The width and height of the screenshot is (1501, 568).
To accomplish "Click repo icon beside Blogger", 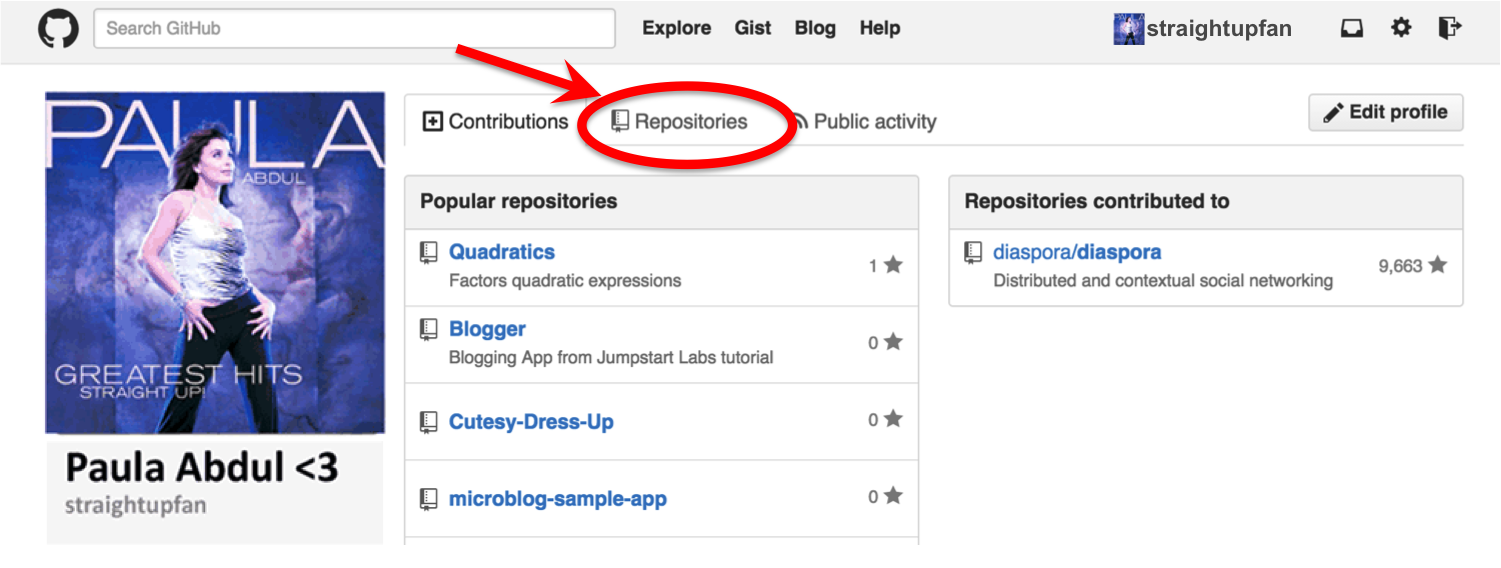I will 429,330.
